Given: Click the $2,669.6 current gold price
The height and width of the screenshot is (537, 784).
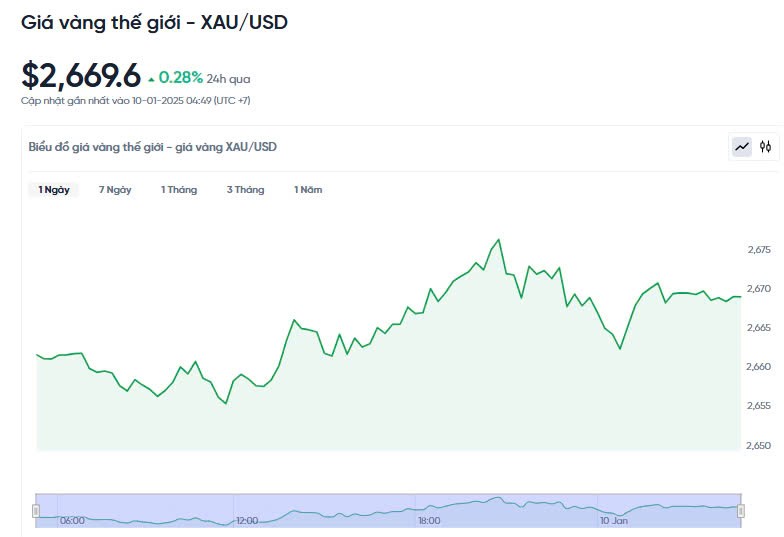Looking at the screenshot, I should (x=81, y=76).
